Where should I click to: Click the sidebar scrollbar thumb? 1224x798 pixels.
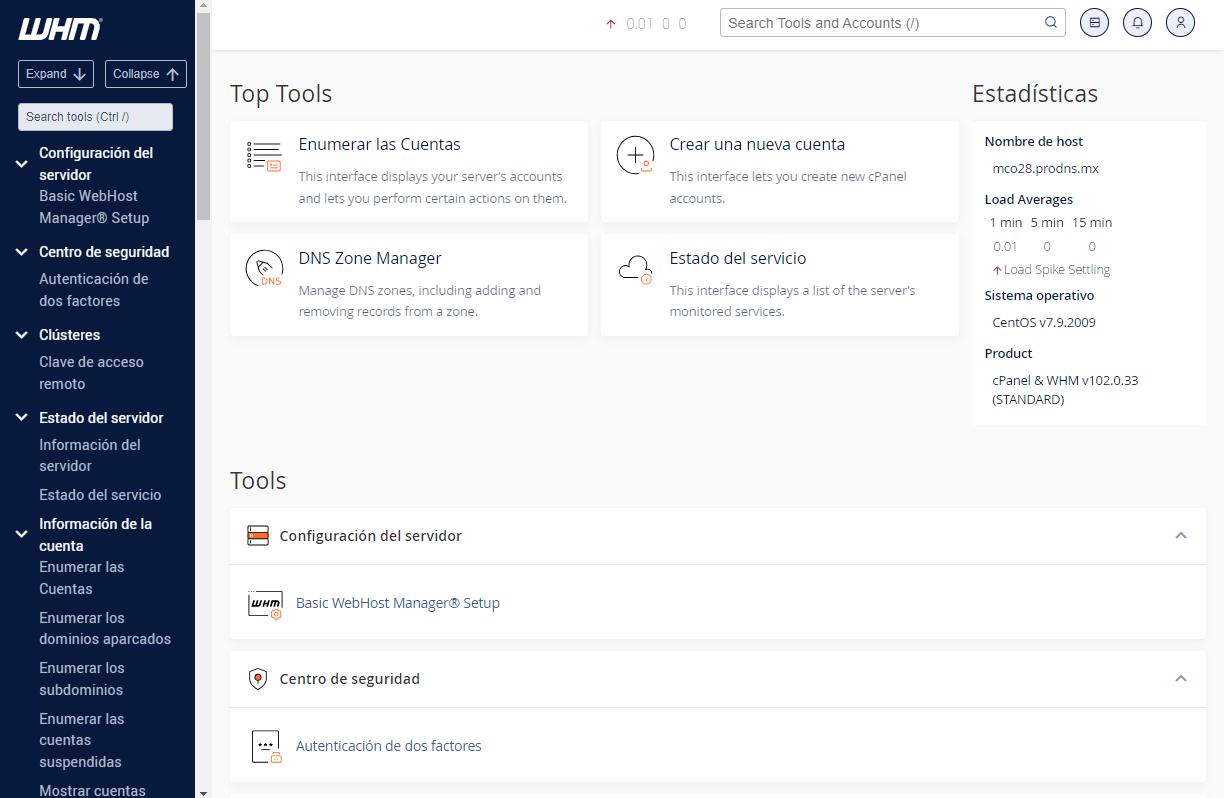coord(203,115)
